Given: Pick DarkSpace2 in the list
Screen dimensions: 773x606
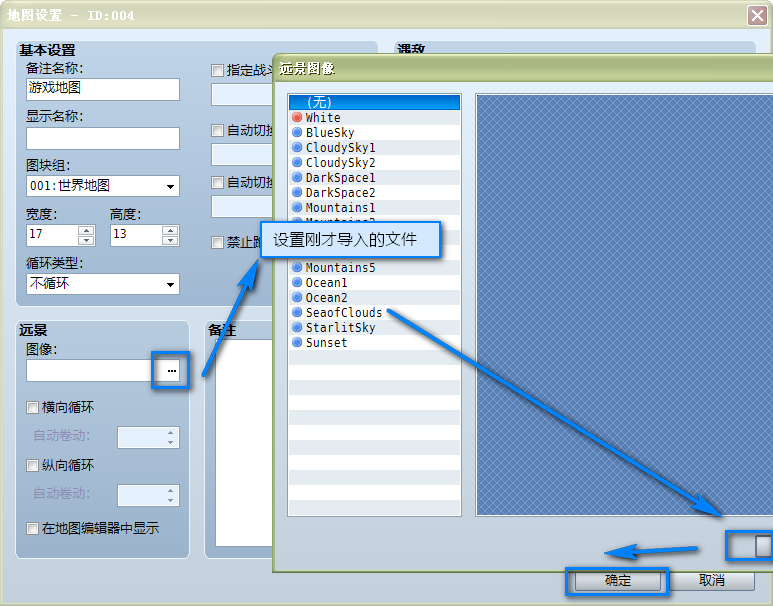Looking at the screenshot, I should (374, 192).
